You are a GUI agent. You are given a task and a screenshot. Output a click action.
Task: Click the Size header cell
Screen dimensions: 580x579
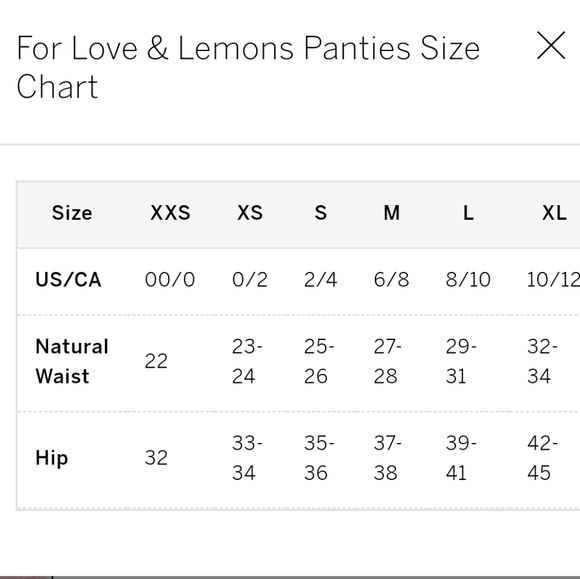tap(72, 213)
